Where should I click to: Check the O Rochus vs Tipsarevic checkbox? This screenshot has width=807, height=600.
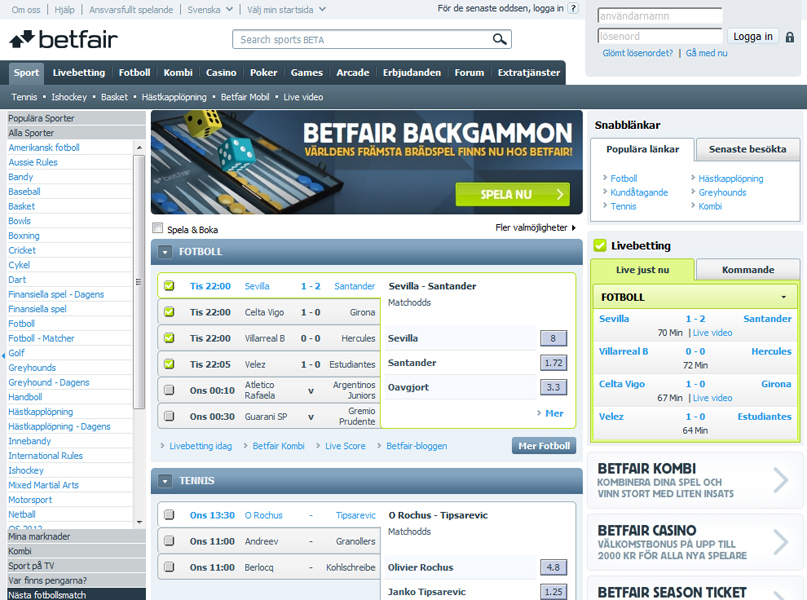pyautogui.click(x=169, y=515)
